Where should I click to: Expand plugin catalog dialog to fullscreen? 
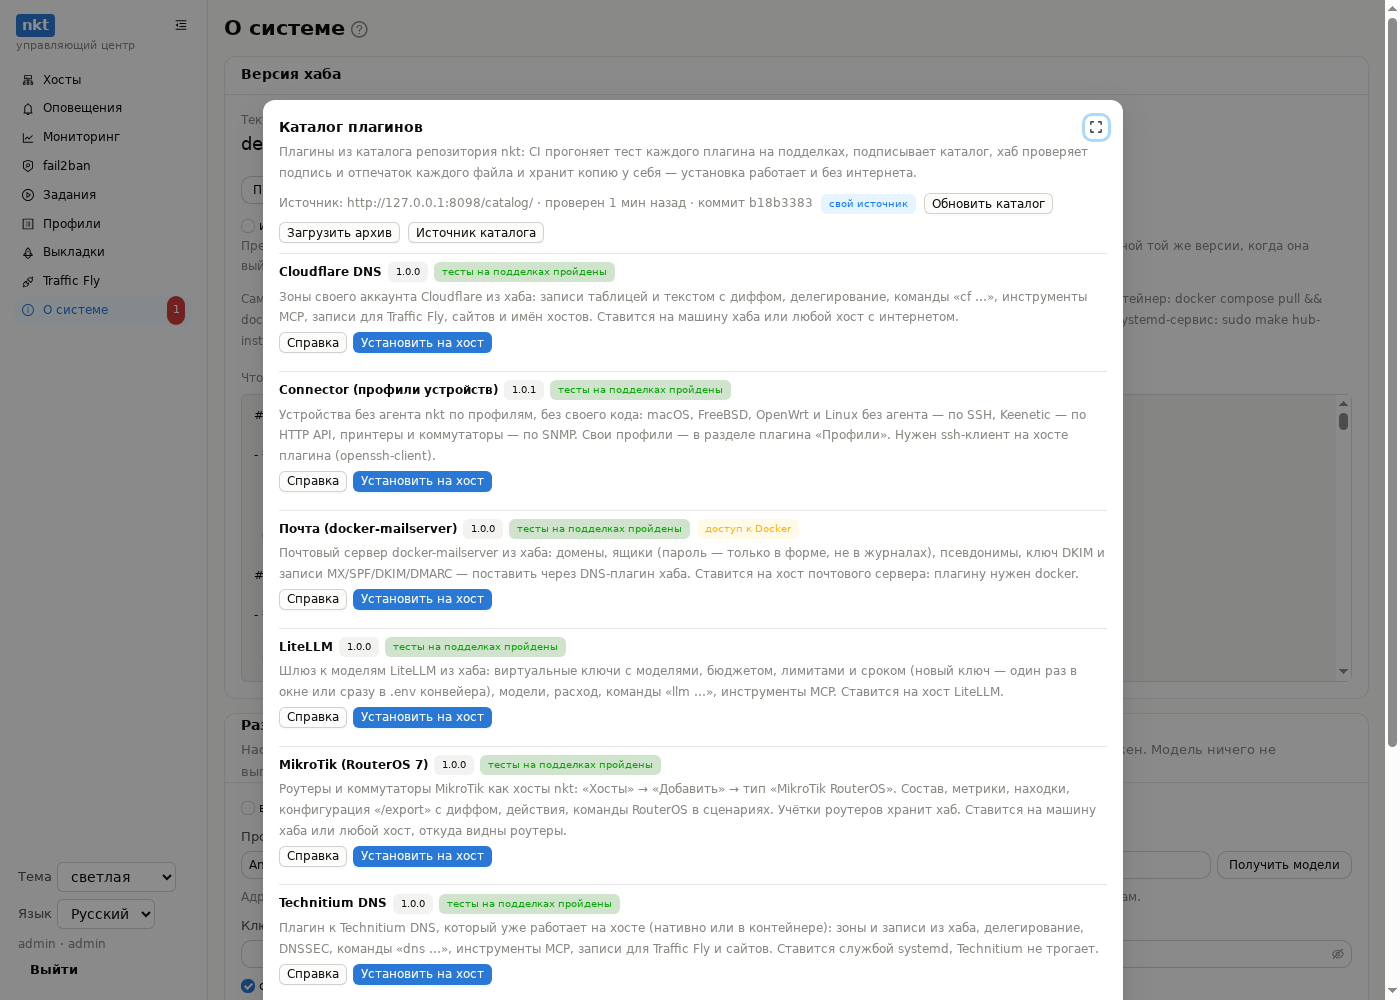coord(1096,127)
